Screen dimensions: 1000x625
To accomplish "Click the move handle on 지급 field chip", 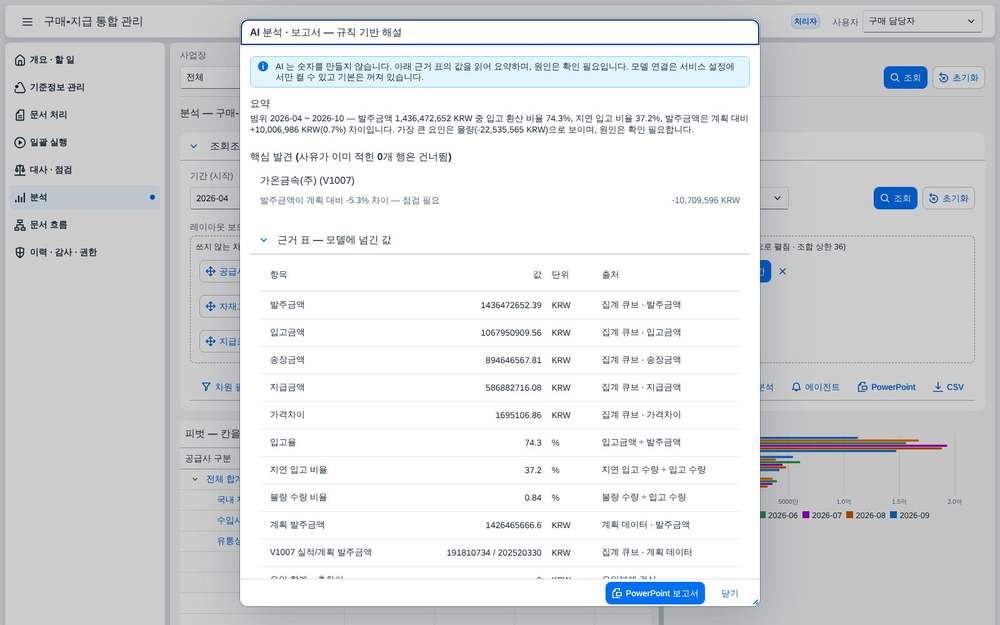I will 210,342.
